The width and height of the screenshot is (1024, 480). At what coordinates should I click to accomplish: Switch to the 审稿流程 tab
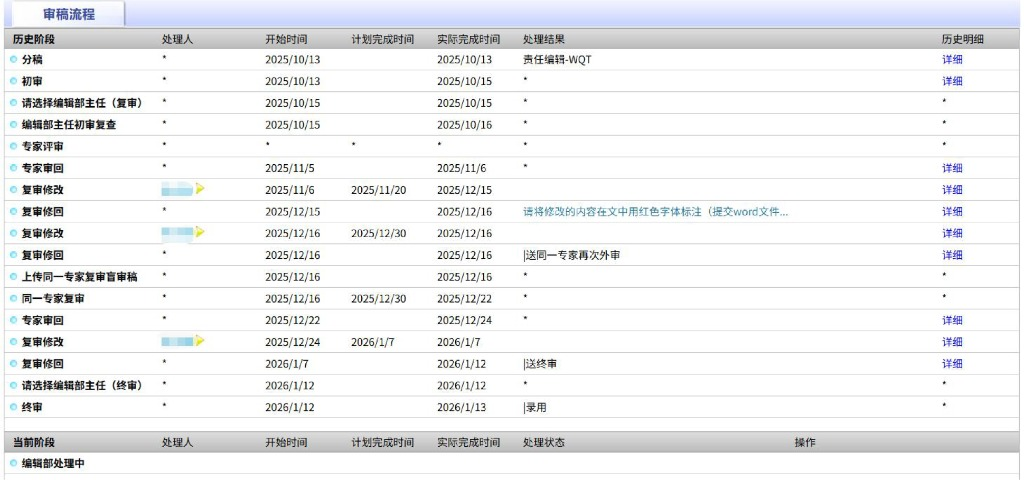[x=69, y=14]
